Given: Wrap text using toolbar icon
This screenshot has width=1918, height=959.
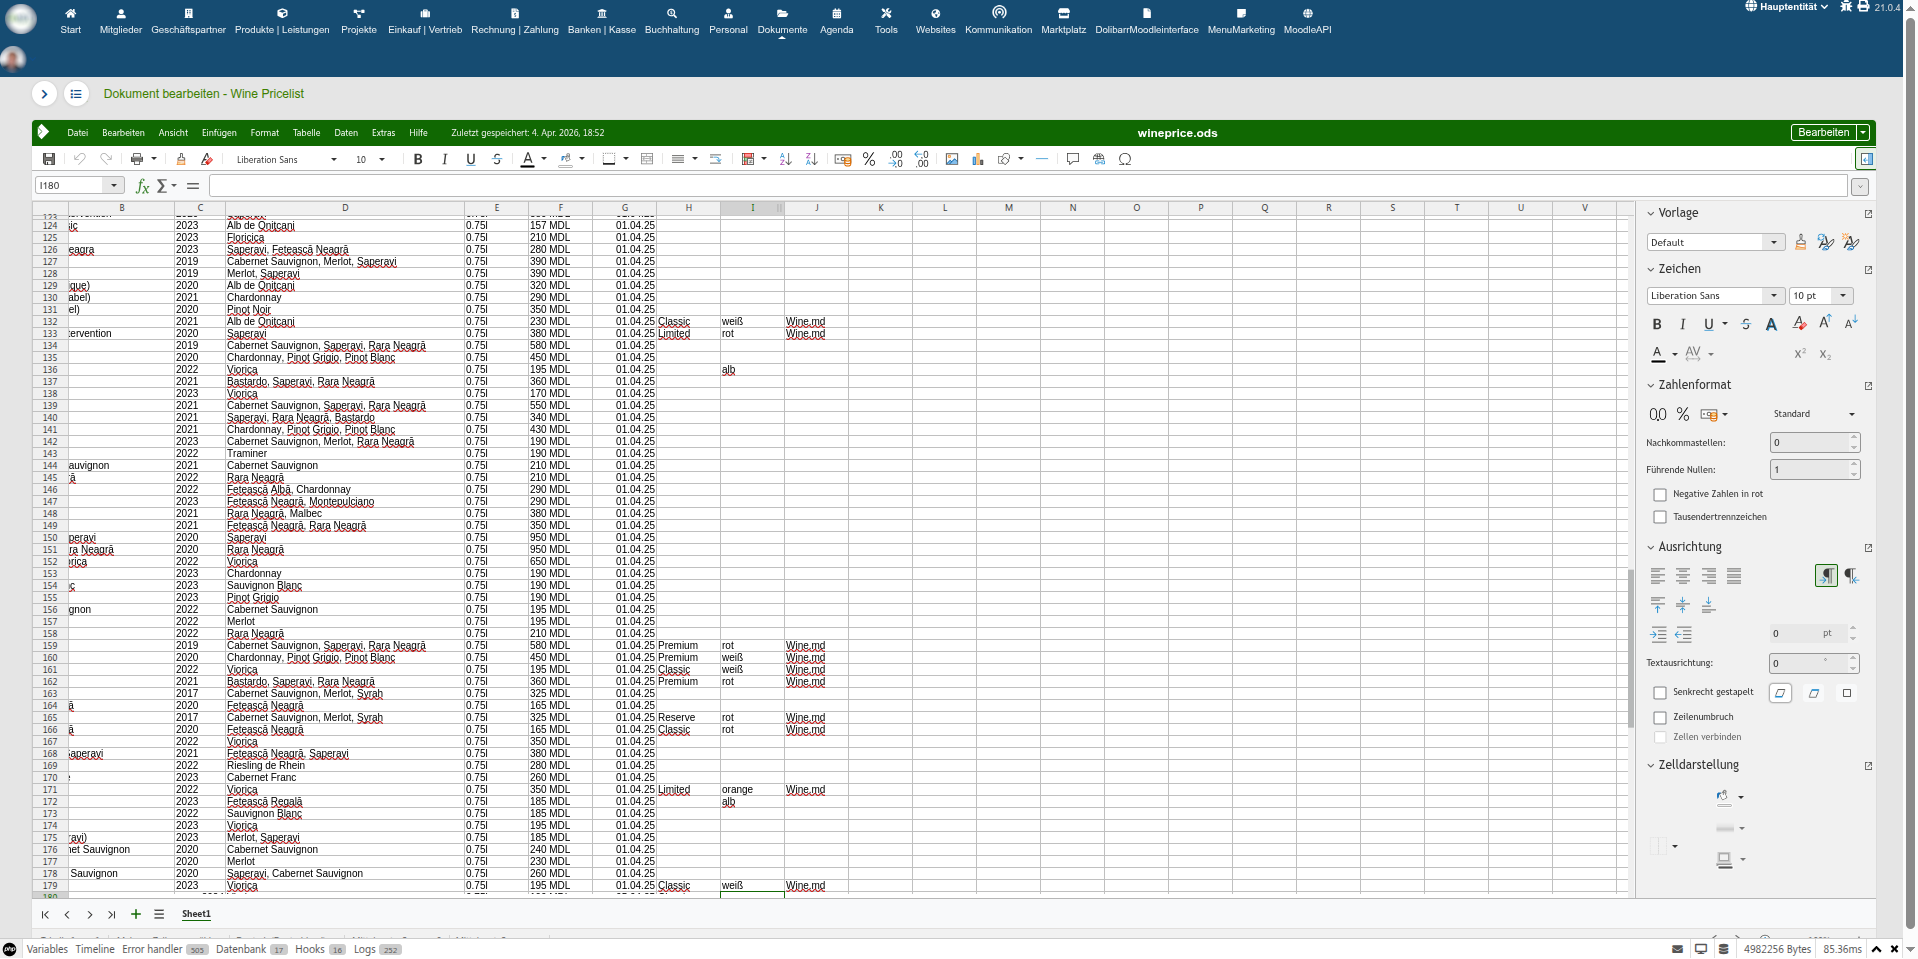Looking at the screenshot, I should pyautogui.click(x=715, y=159).
